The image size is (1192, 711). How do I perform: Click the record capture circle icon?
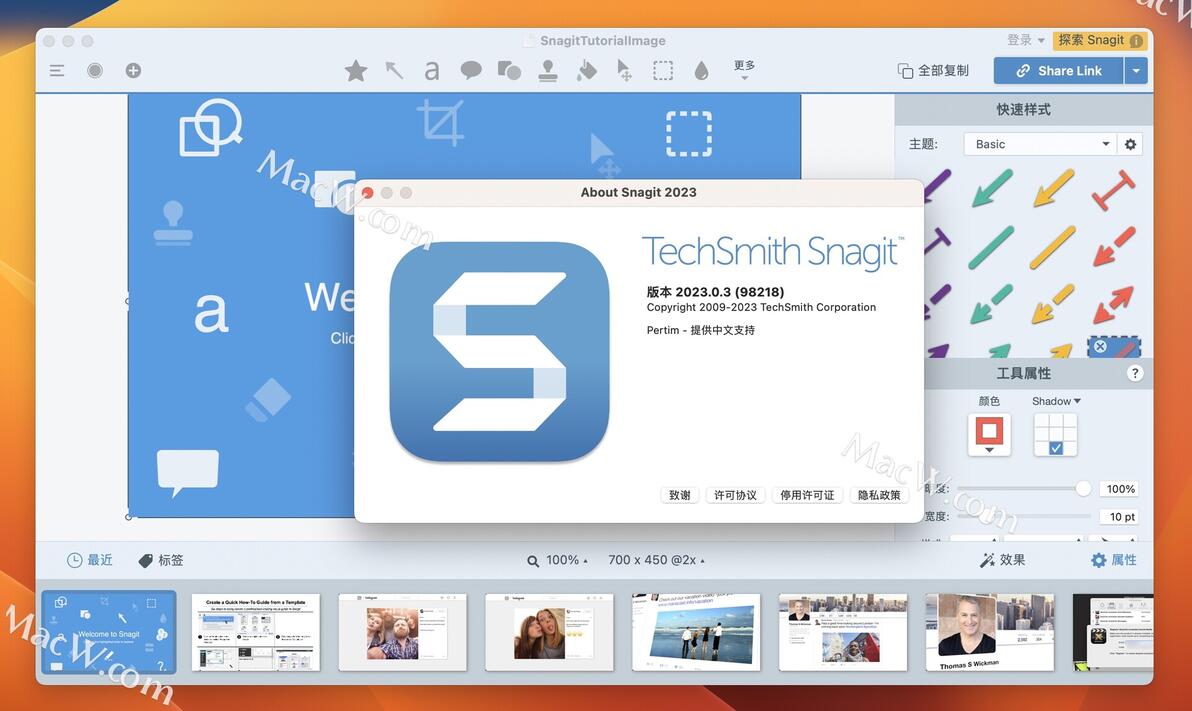95,71
